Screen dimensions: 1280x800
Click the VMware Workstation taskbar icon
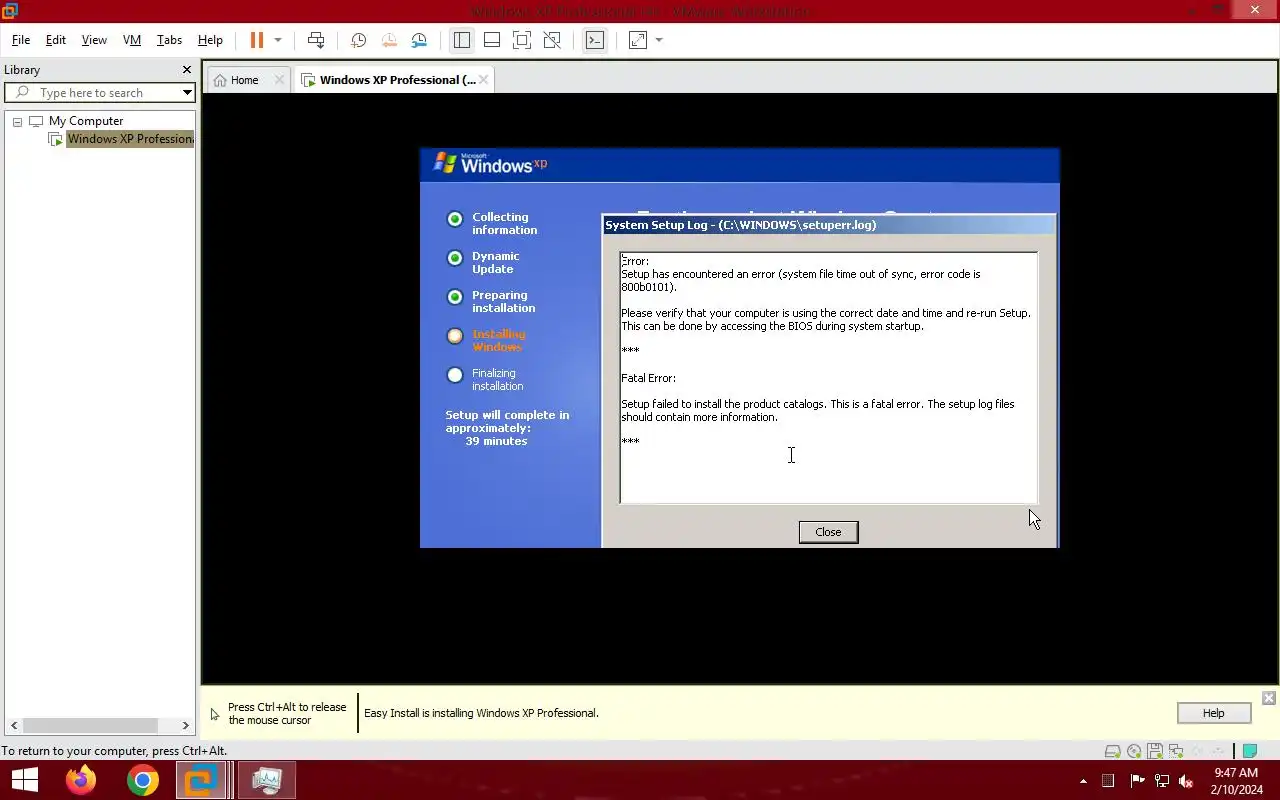[x=202, y=780]
